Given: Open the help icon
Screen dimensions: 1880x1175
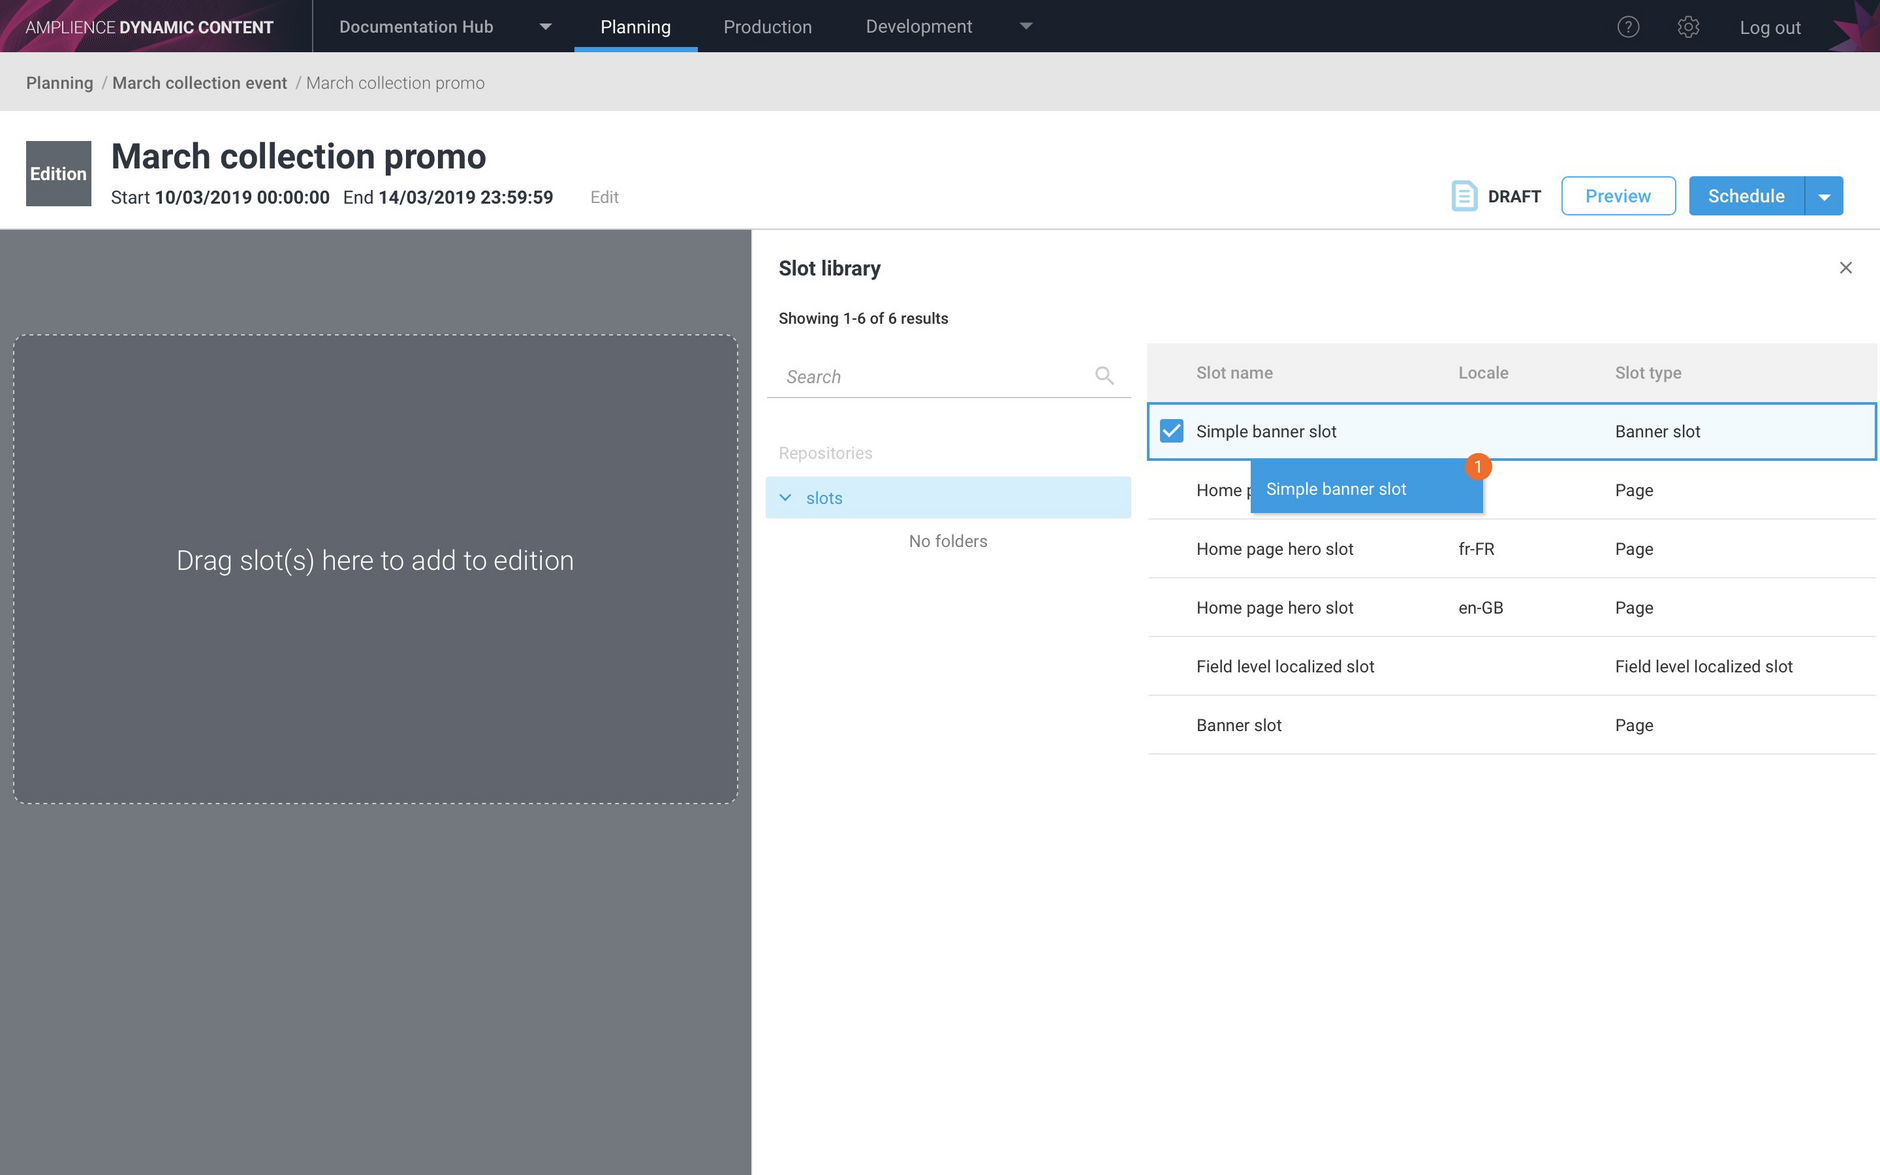Looking at the screenshot, I should [1628, 27].
